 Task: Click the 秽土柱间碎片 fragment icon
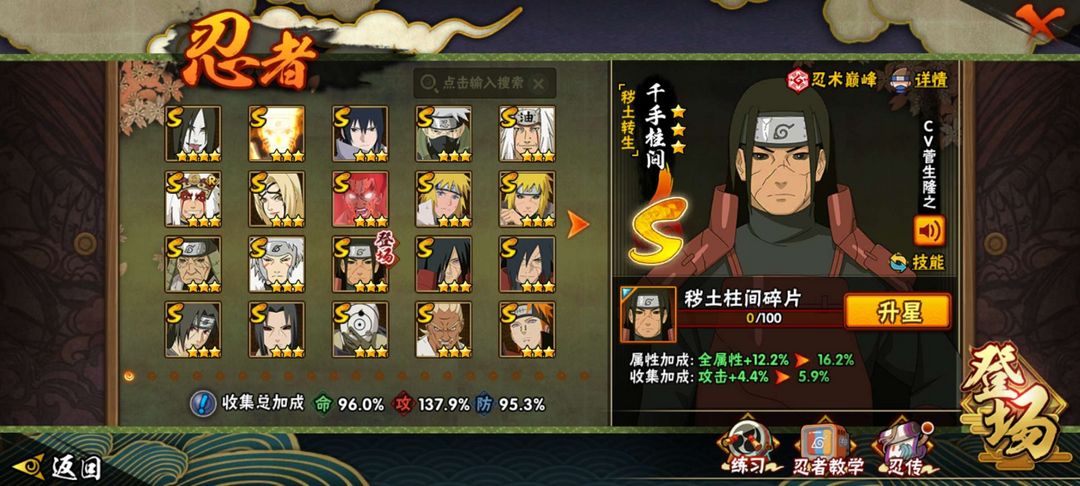648,315
